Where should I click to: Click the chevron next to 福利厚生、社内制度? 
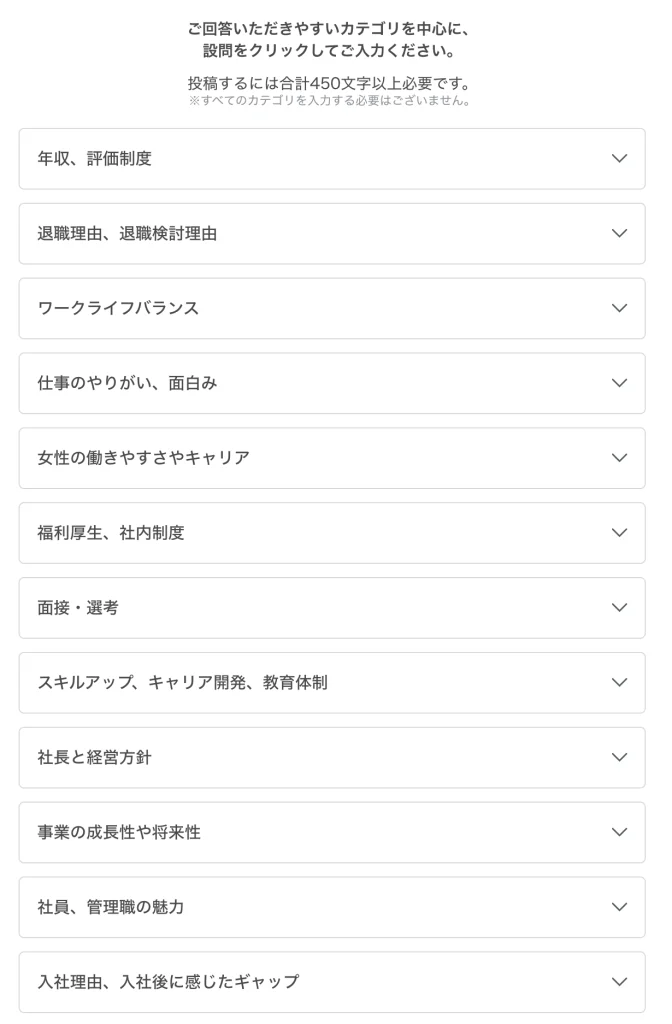618,533
